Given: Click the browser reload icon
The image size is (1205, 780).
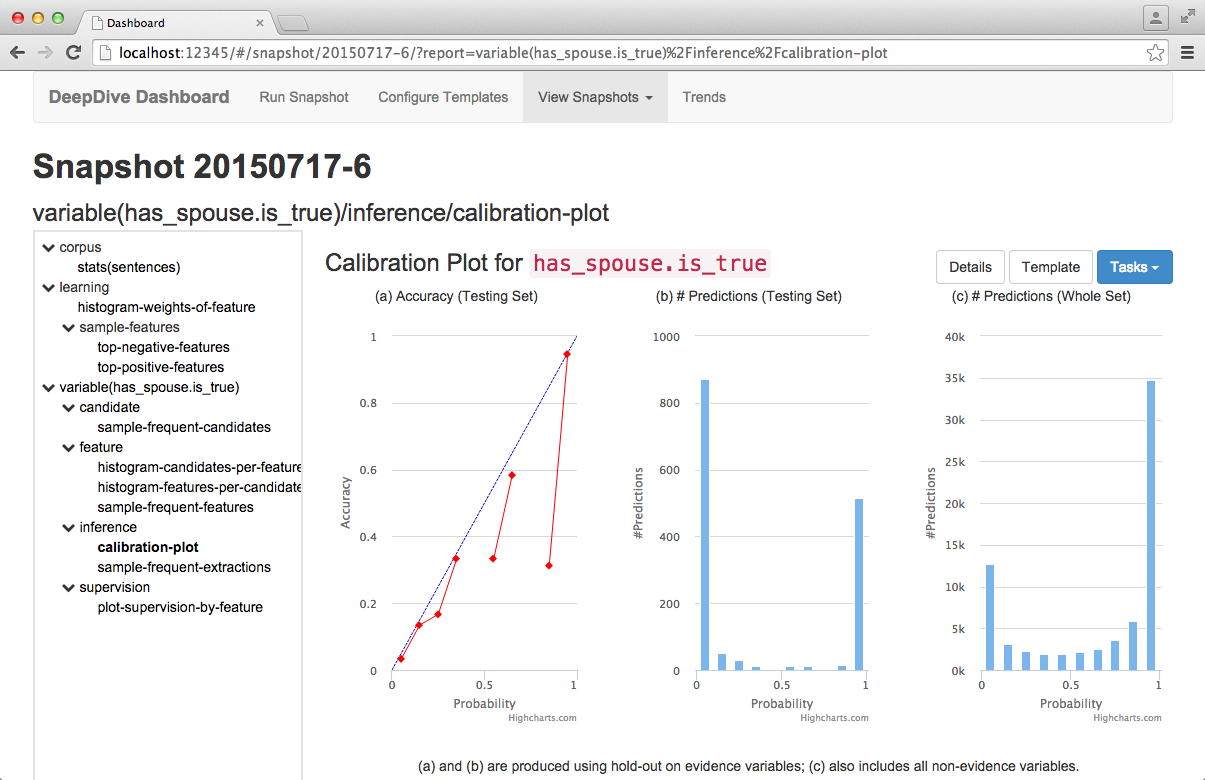Looking at the screenshot, I should click(x=73, y=53).
